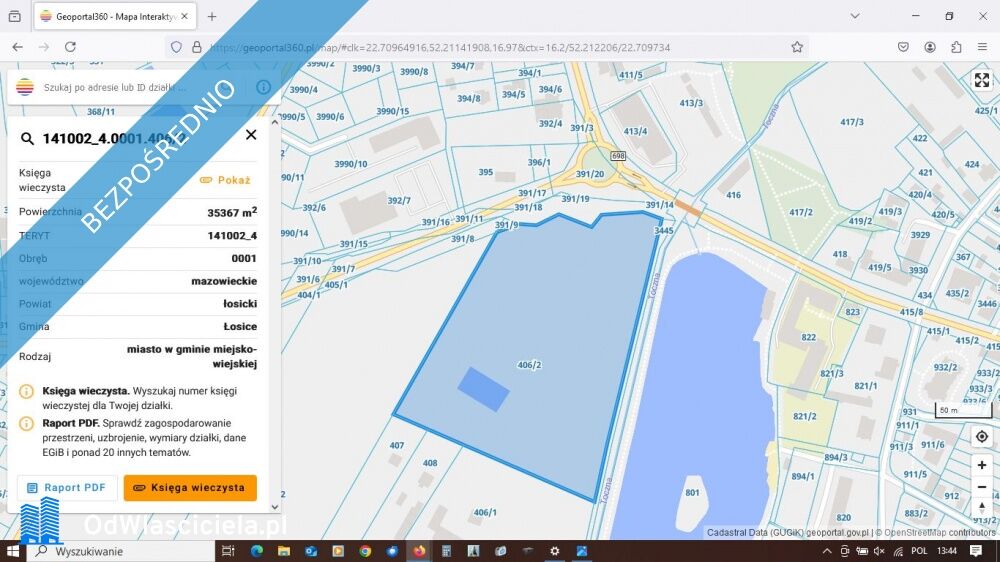Select parcel 406/2 on the map

529,366
